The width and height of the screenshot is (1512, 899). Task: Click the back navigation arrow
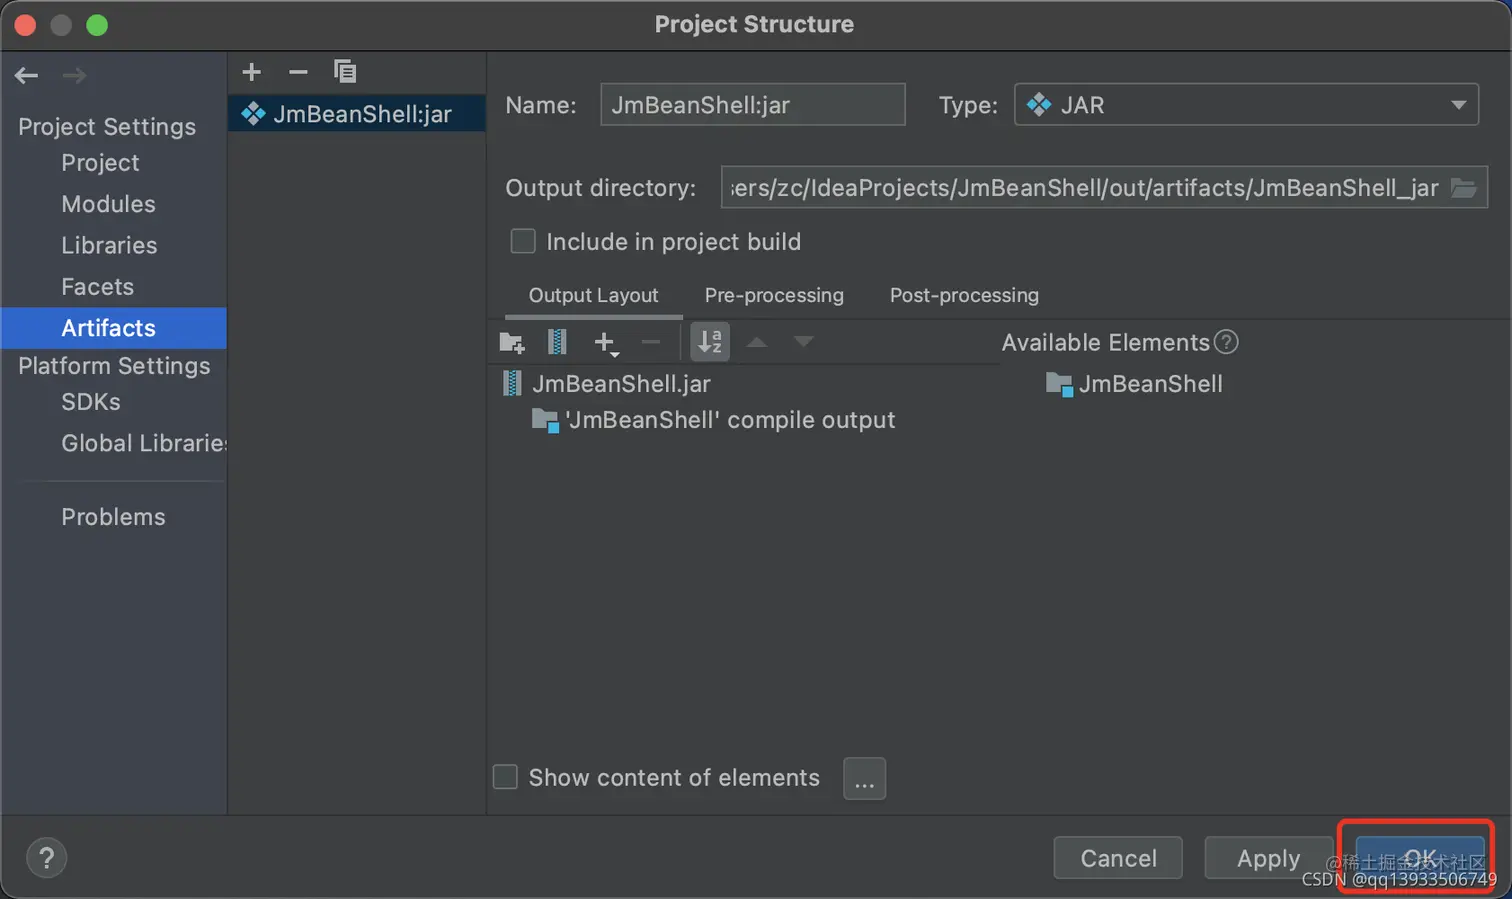27,75
